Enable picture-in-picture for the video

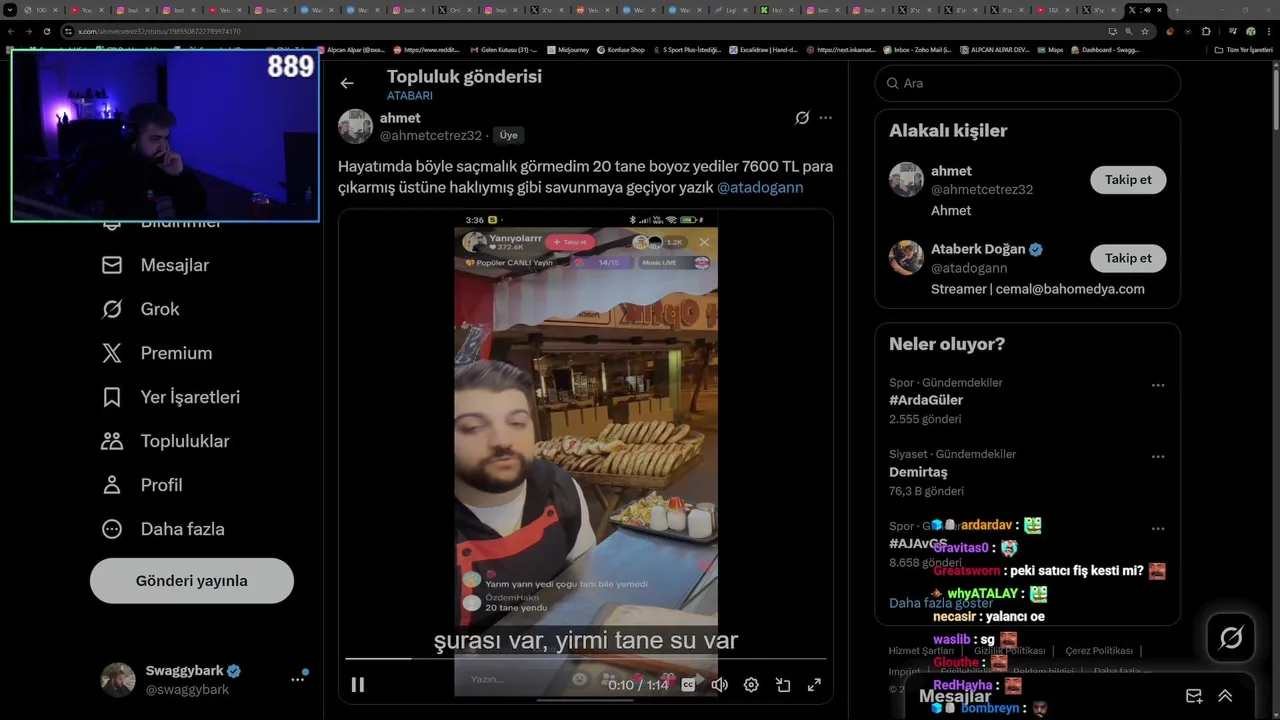coord(783,685)
